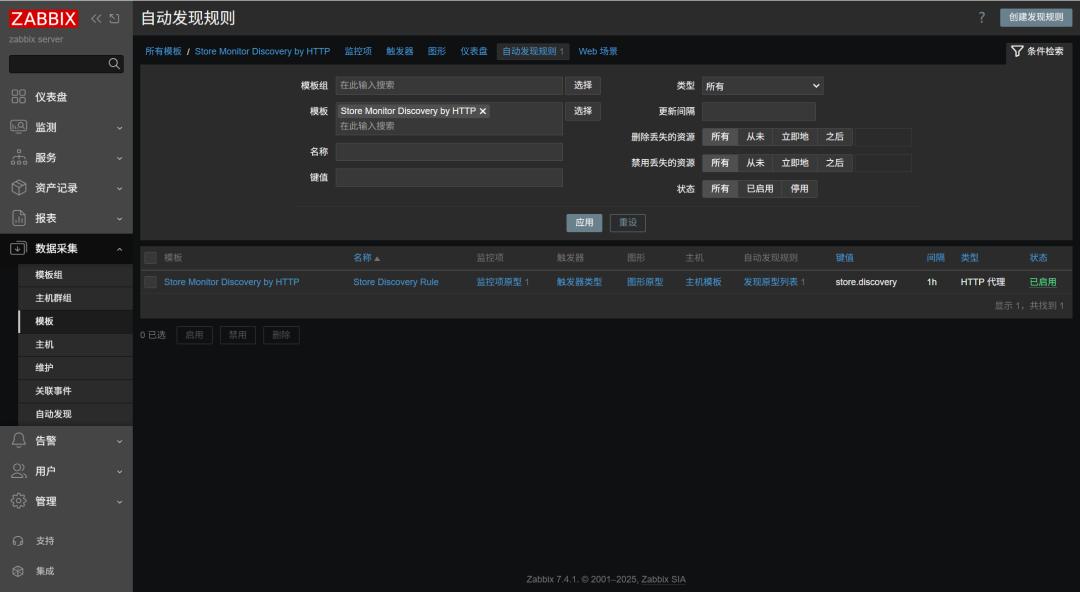
Task: Click the 服务 services icon
Action: [x=19, y=157]
